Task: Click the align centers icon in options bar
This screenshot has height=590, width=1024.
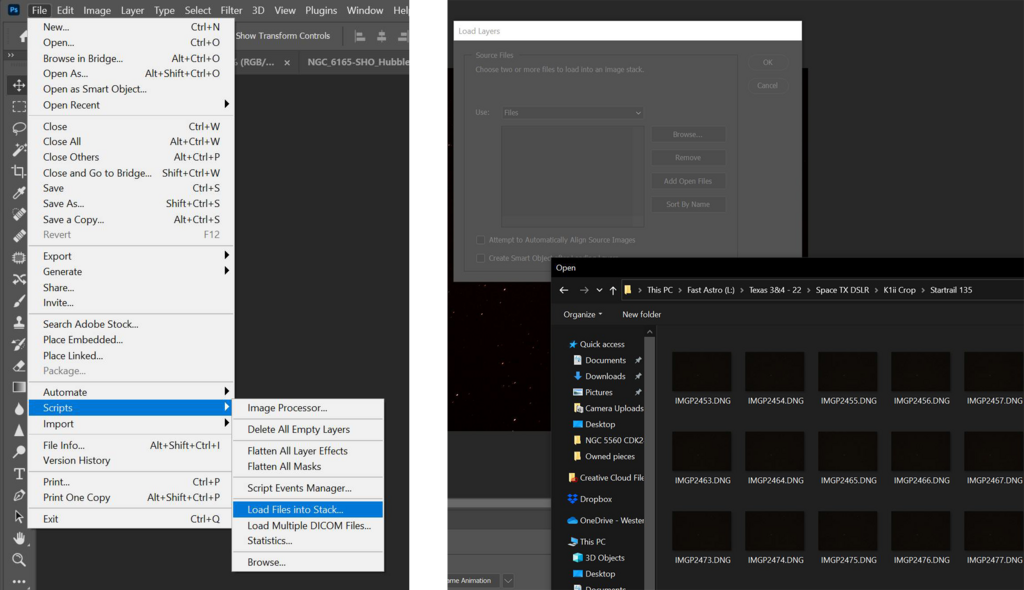Action: coord(381,37)
